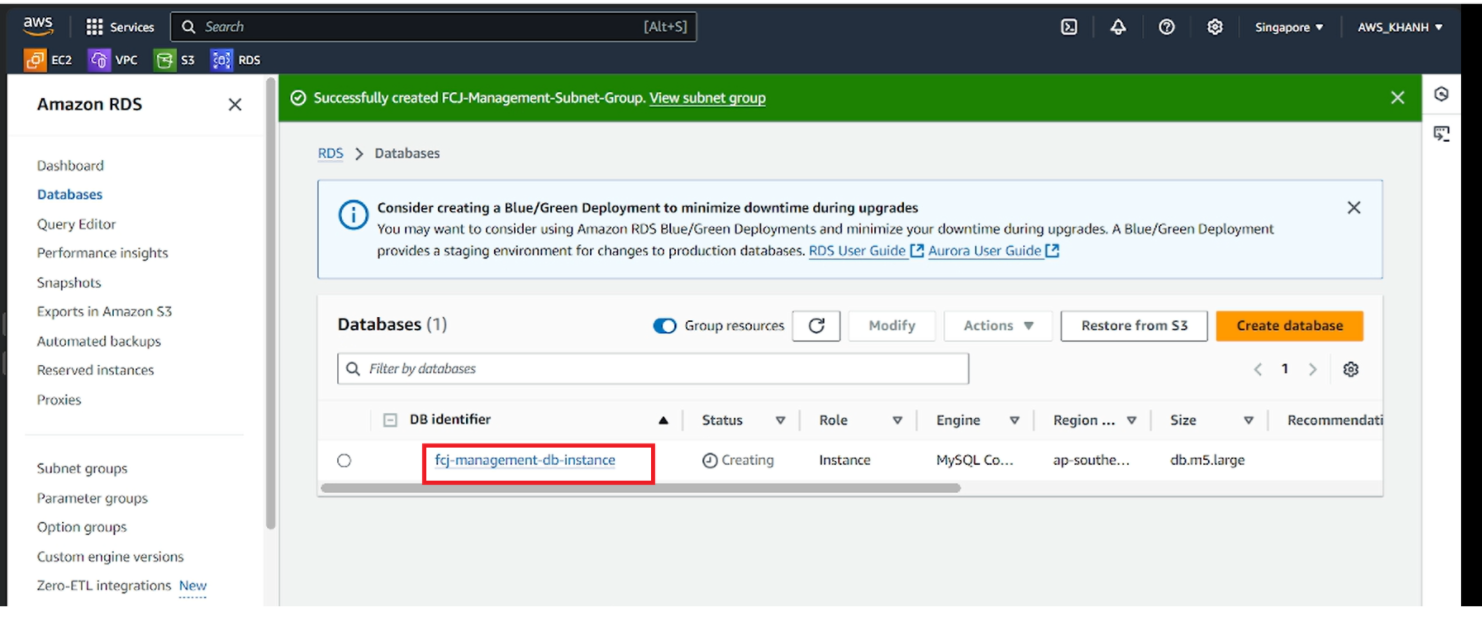Sort by the Size column
1482x624 pixels.
pos(1248,421)
